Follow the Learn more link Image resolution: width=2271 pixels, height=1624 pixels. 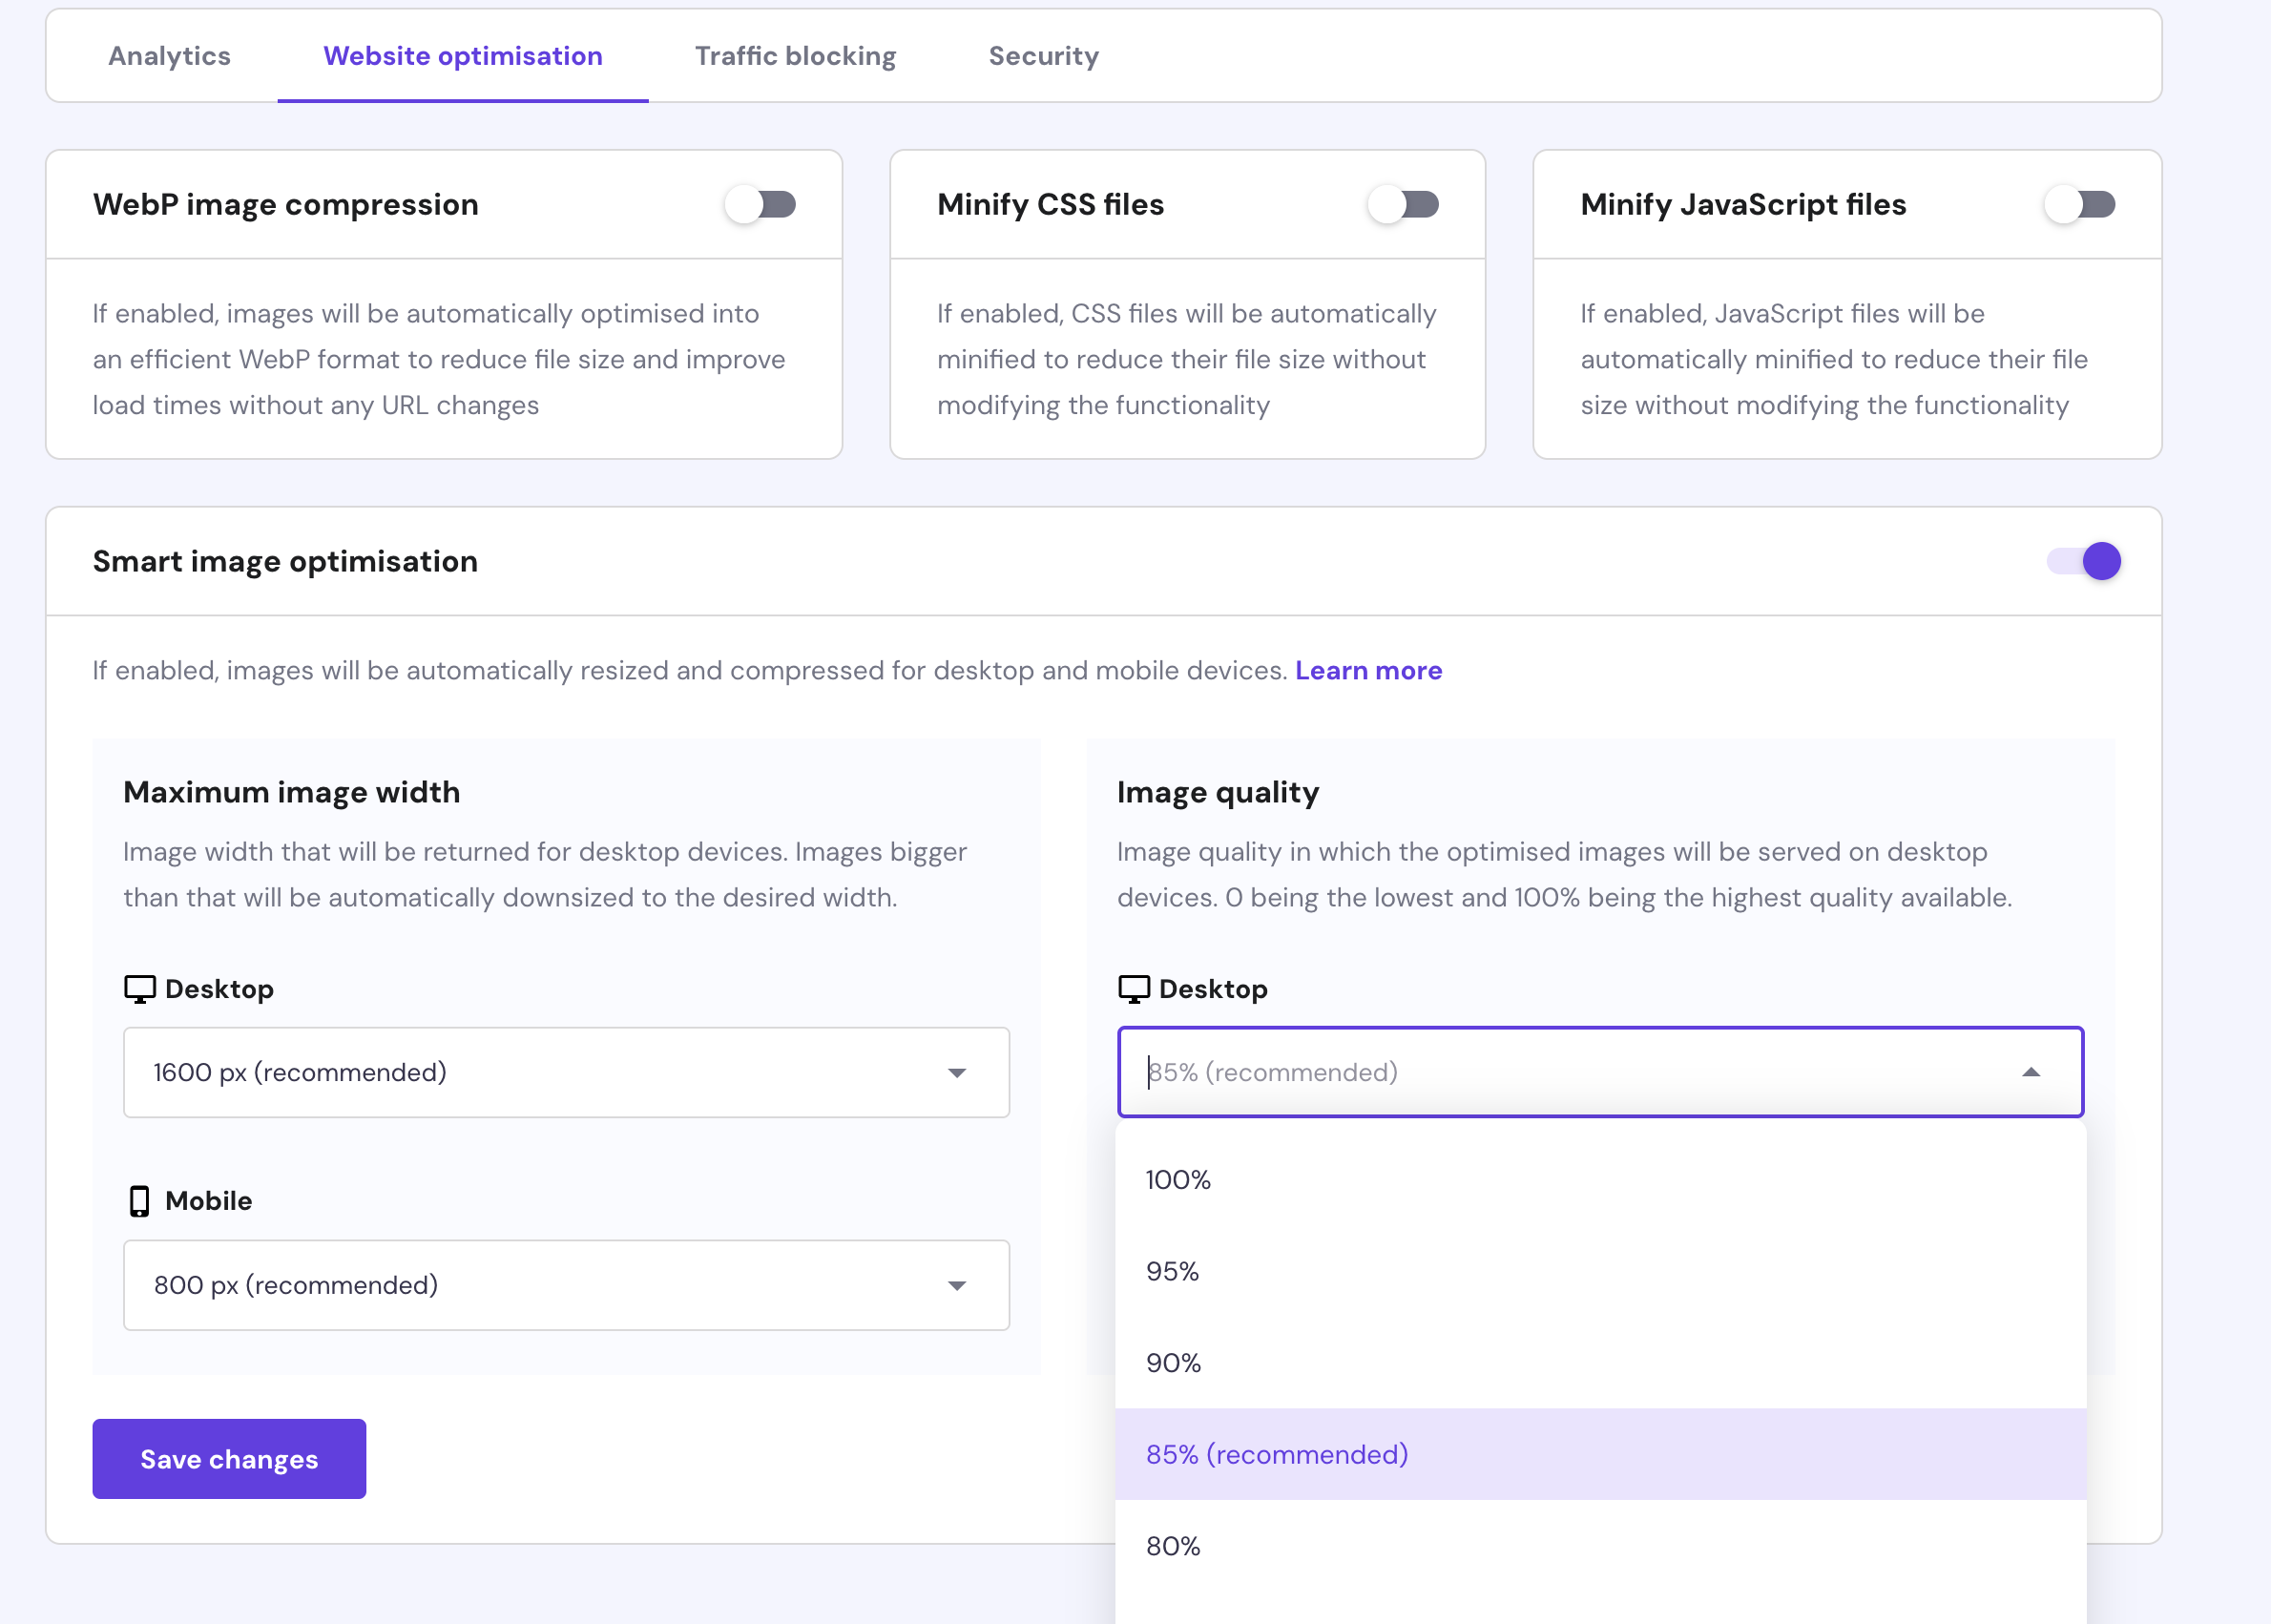1368,670
